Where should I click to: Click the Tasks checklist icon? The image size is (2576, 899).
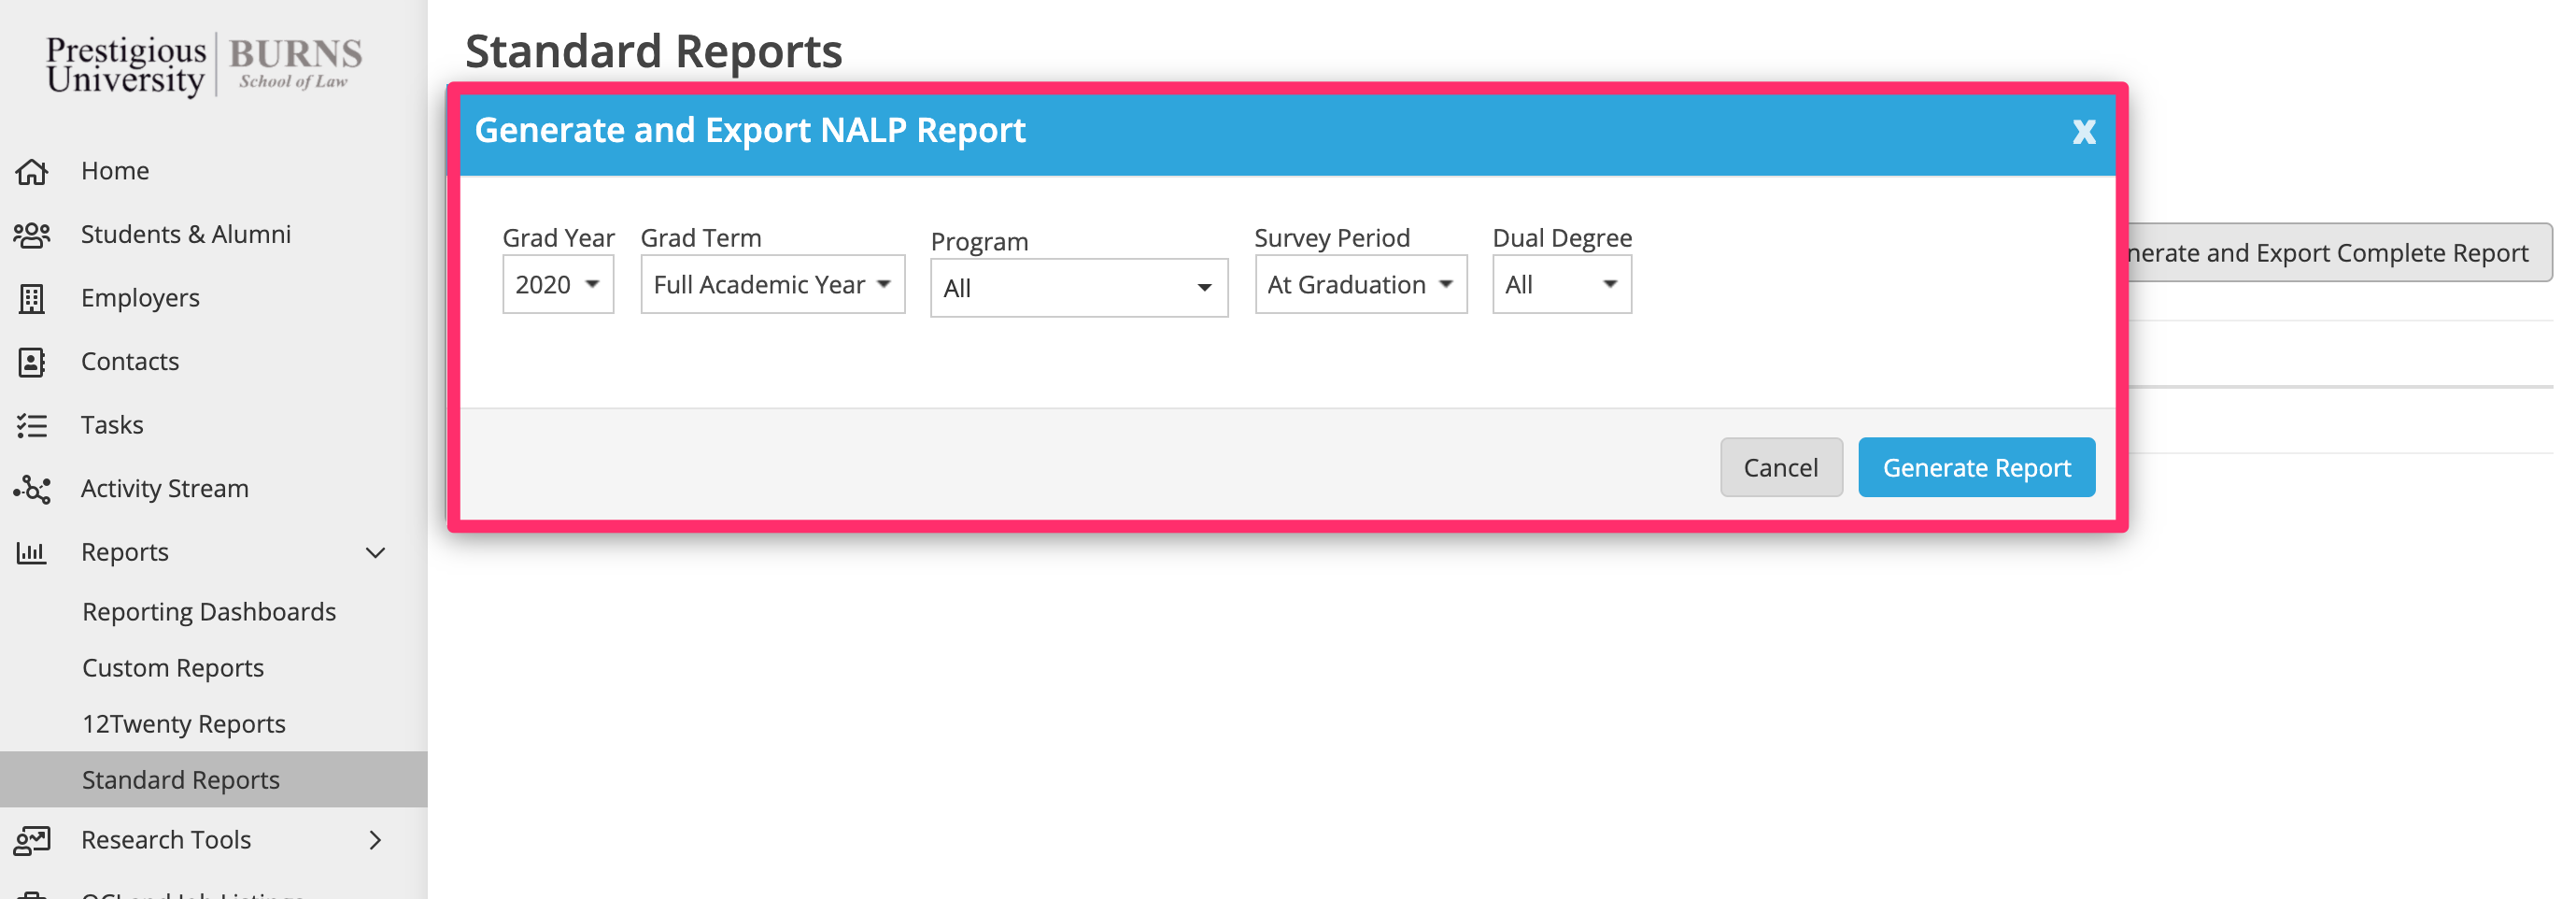pyautogui.click(x=32, y=426)
